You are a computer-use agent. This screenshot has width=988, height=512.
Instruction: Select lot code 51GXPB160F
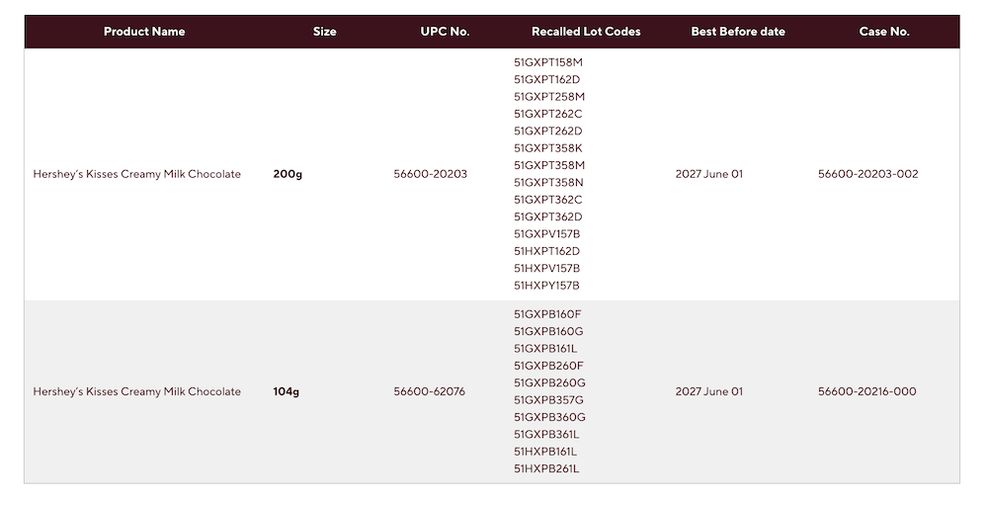(x=548, y=314)
